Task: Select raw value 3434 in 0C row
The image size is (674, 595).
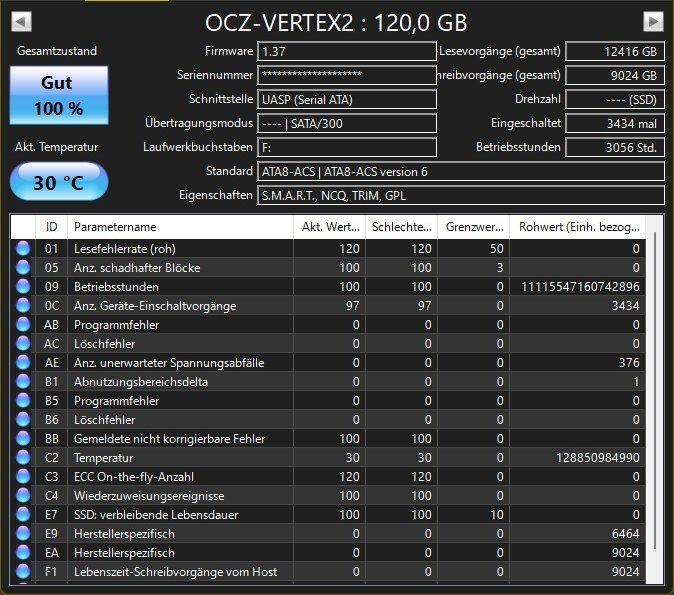Action: point(626,306)
